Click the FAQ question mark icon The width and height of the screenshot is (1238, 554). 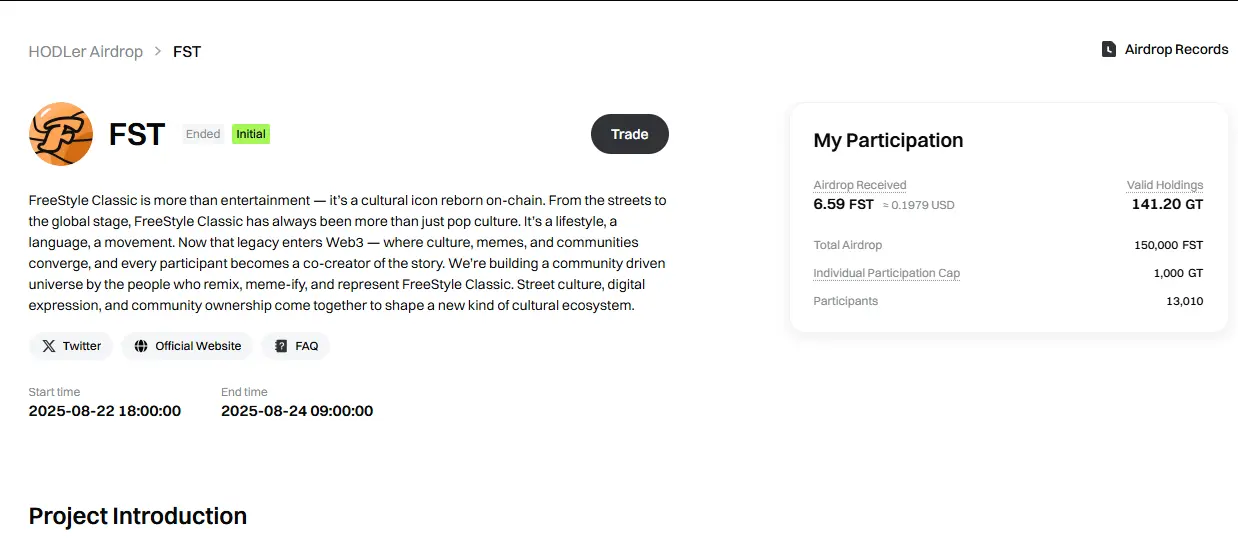click(281, 346)
